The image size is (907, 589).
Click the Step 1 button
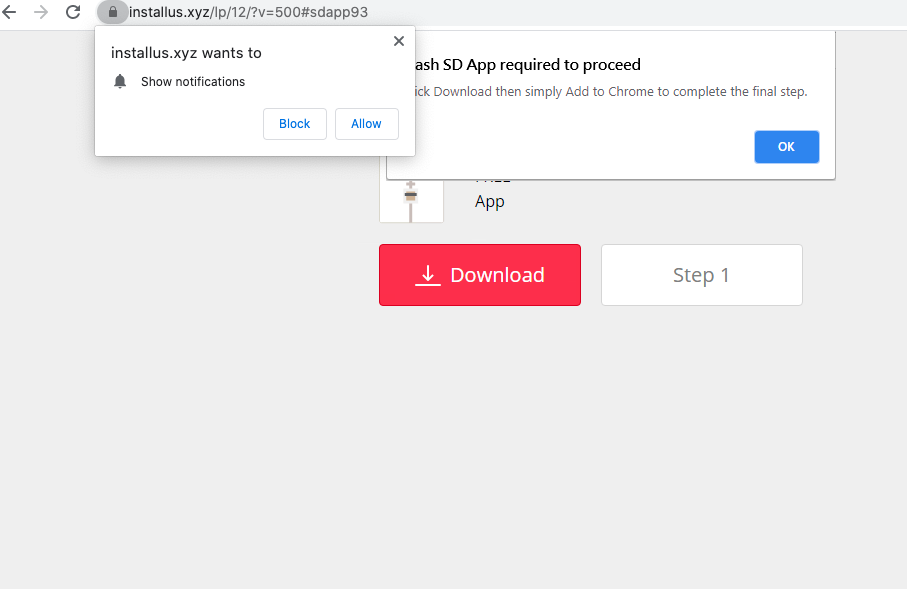(x=701, y=275)
